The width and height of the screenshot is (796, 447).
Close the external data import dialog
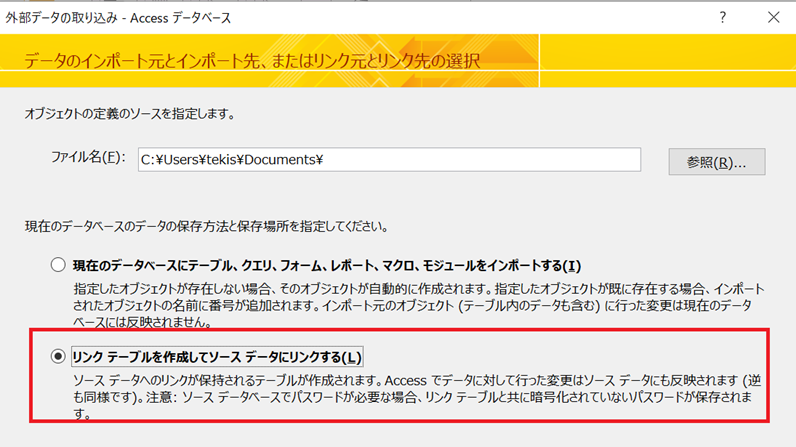[773, 17]
